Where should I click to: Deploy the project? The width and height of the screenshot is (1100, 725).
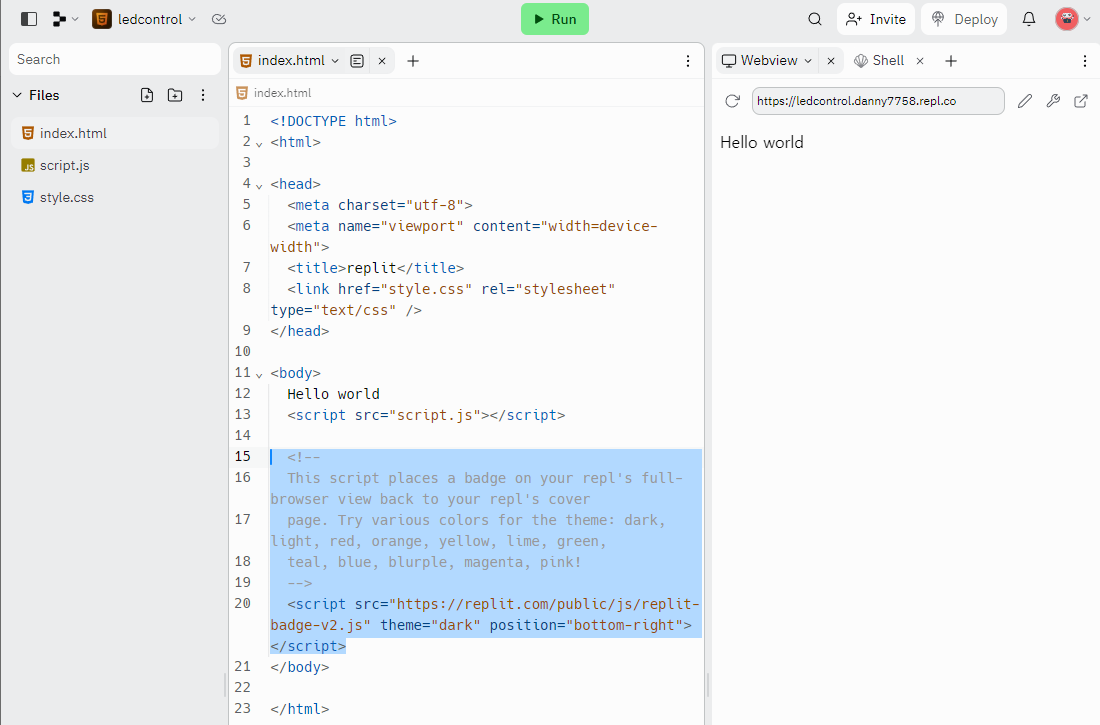pos(964,19)
